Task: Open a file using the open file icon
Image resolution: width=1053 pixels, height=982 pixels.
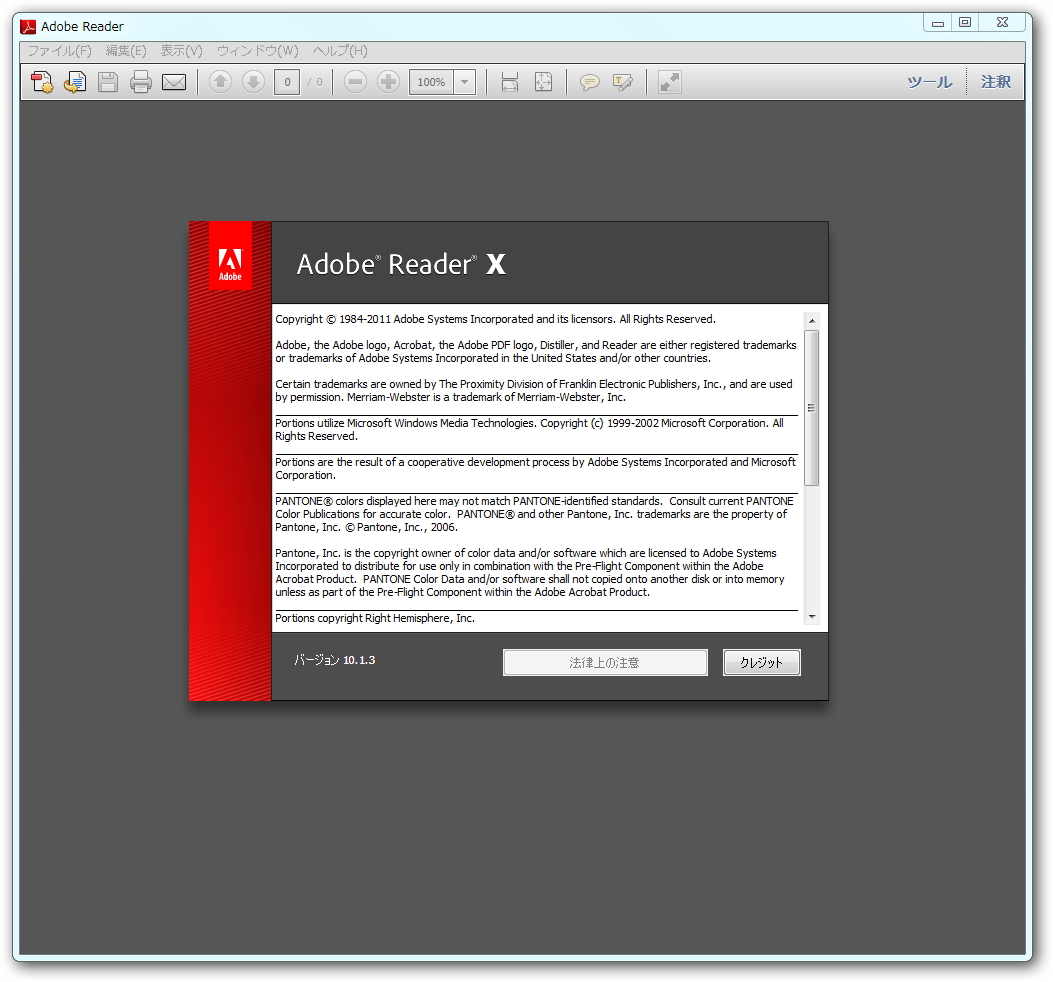Action: [x=42, y=82]
